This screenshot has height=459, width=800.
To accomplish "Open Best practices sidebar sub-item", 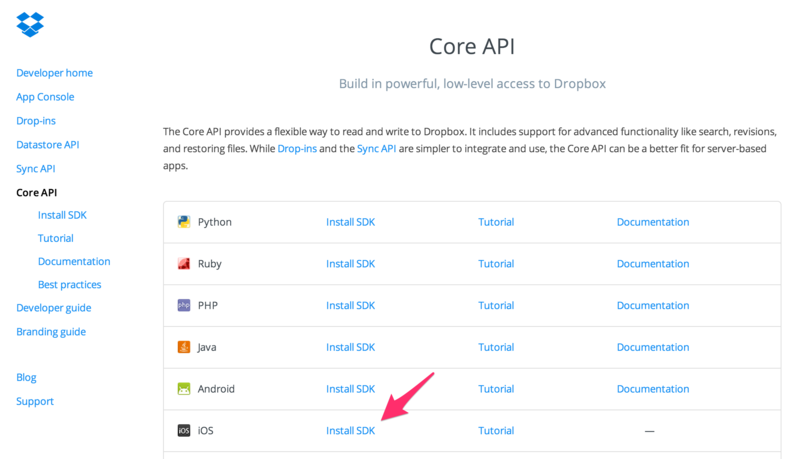I will click(69, 285).
